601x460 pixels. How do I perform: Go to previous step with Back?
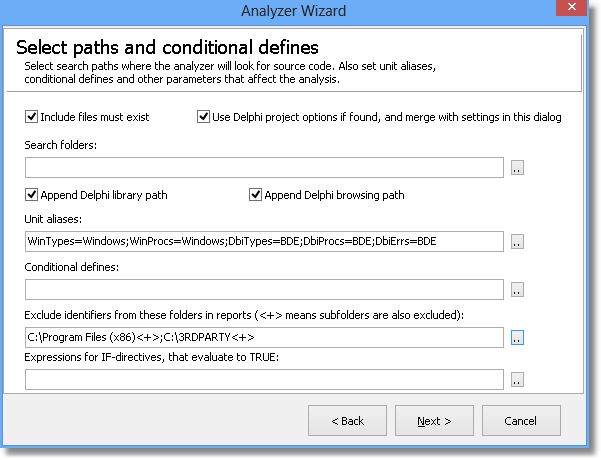[x=347, y=421]
